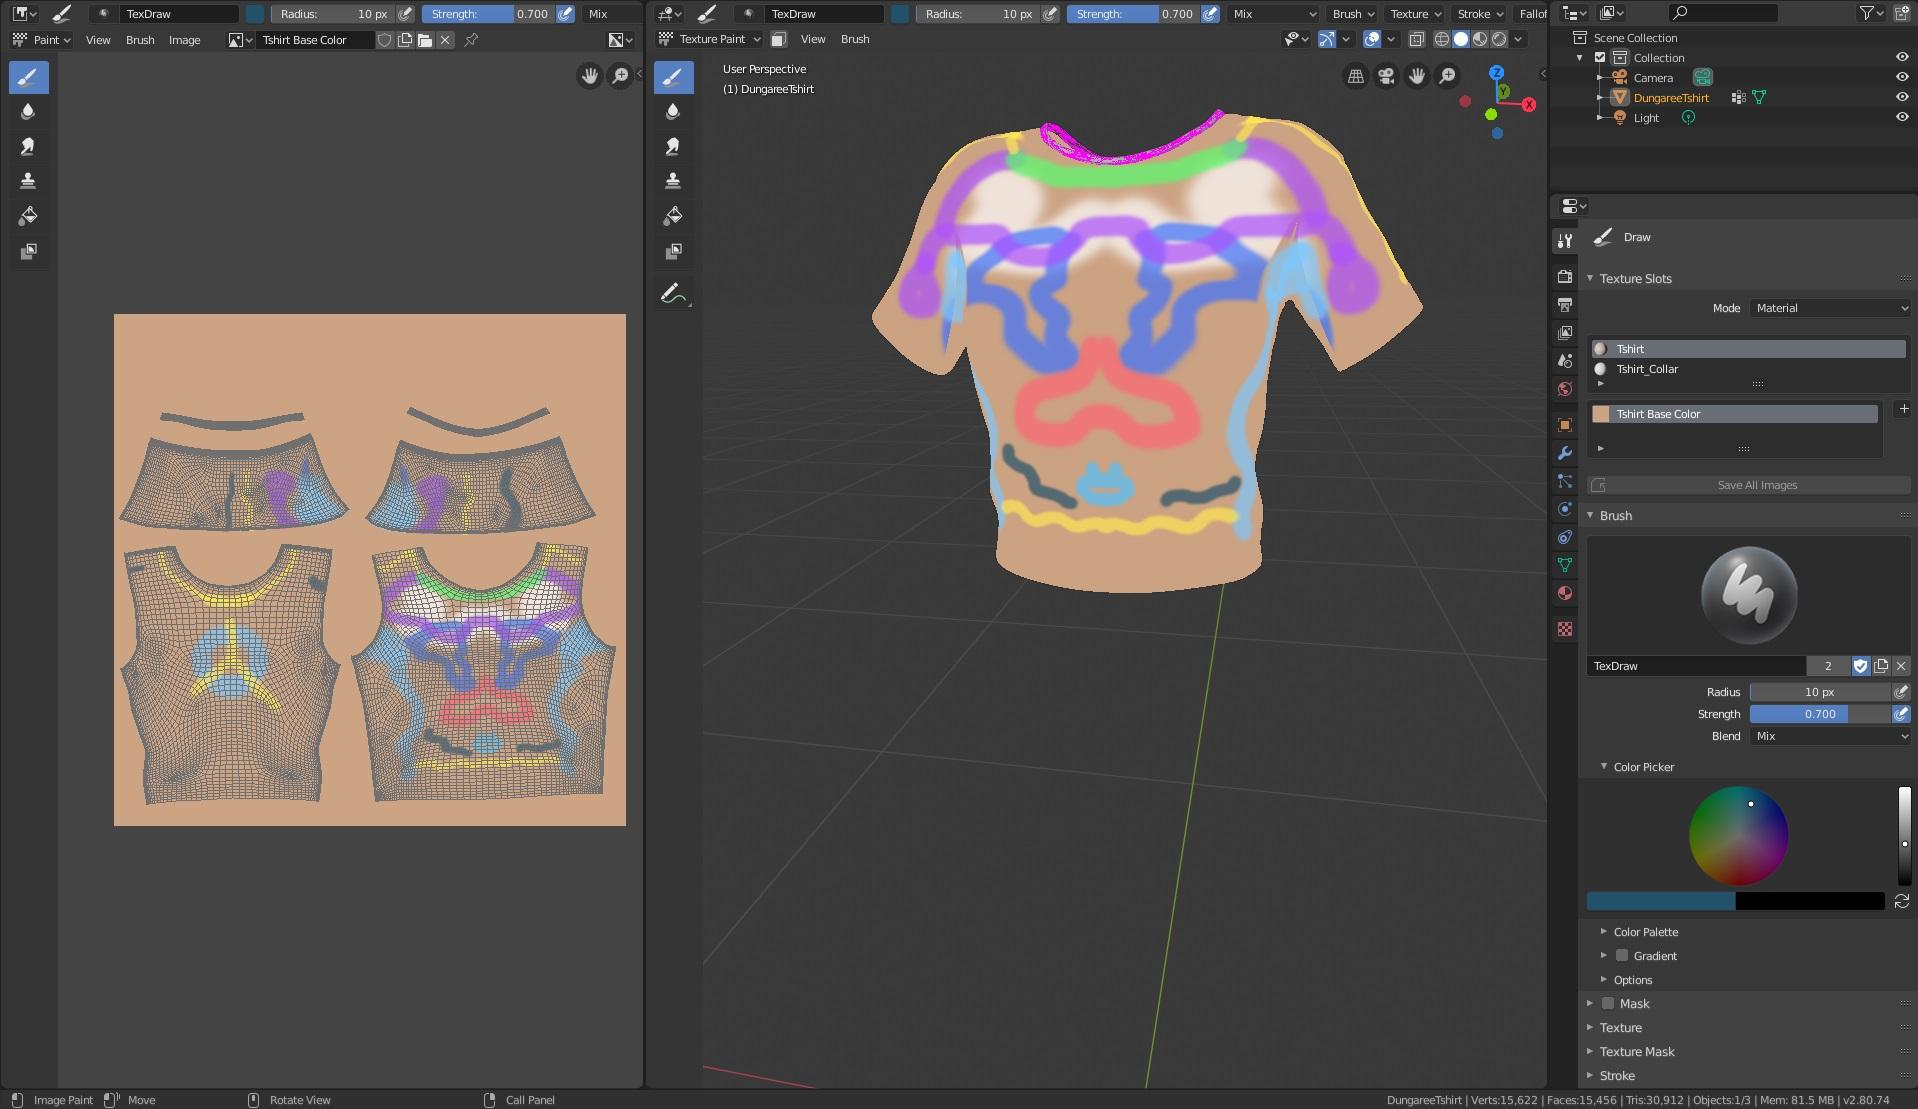Select the Smear tool in the 3D viewport

(673, 147)
